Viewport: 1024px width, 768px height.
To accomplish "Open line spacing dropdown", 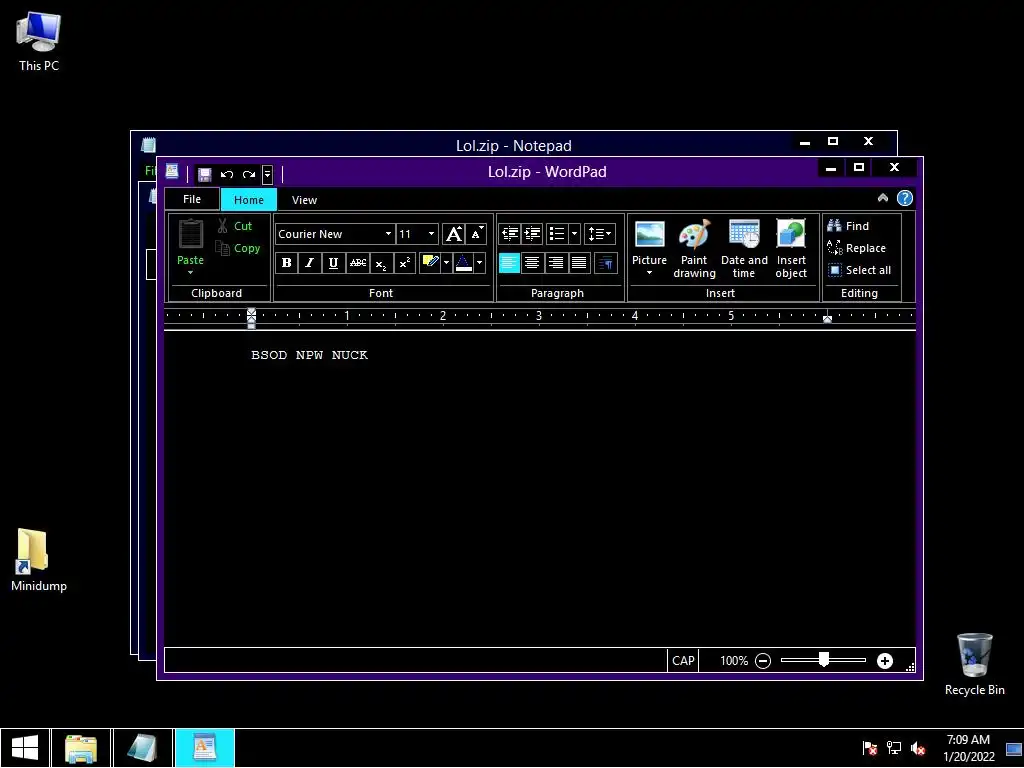I will [x=600, y=234].
